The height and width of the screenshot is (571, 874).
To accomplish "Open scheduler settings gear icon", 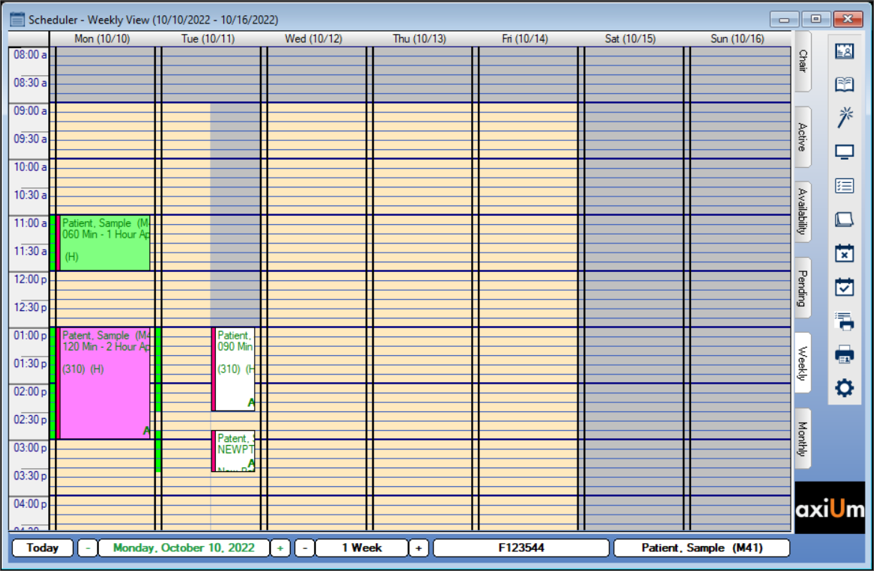I will point(844,388).
